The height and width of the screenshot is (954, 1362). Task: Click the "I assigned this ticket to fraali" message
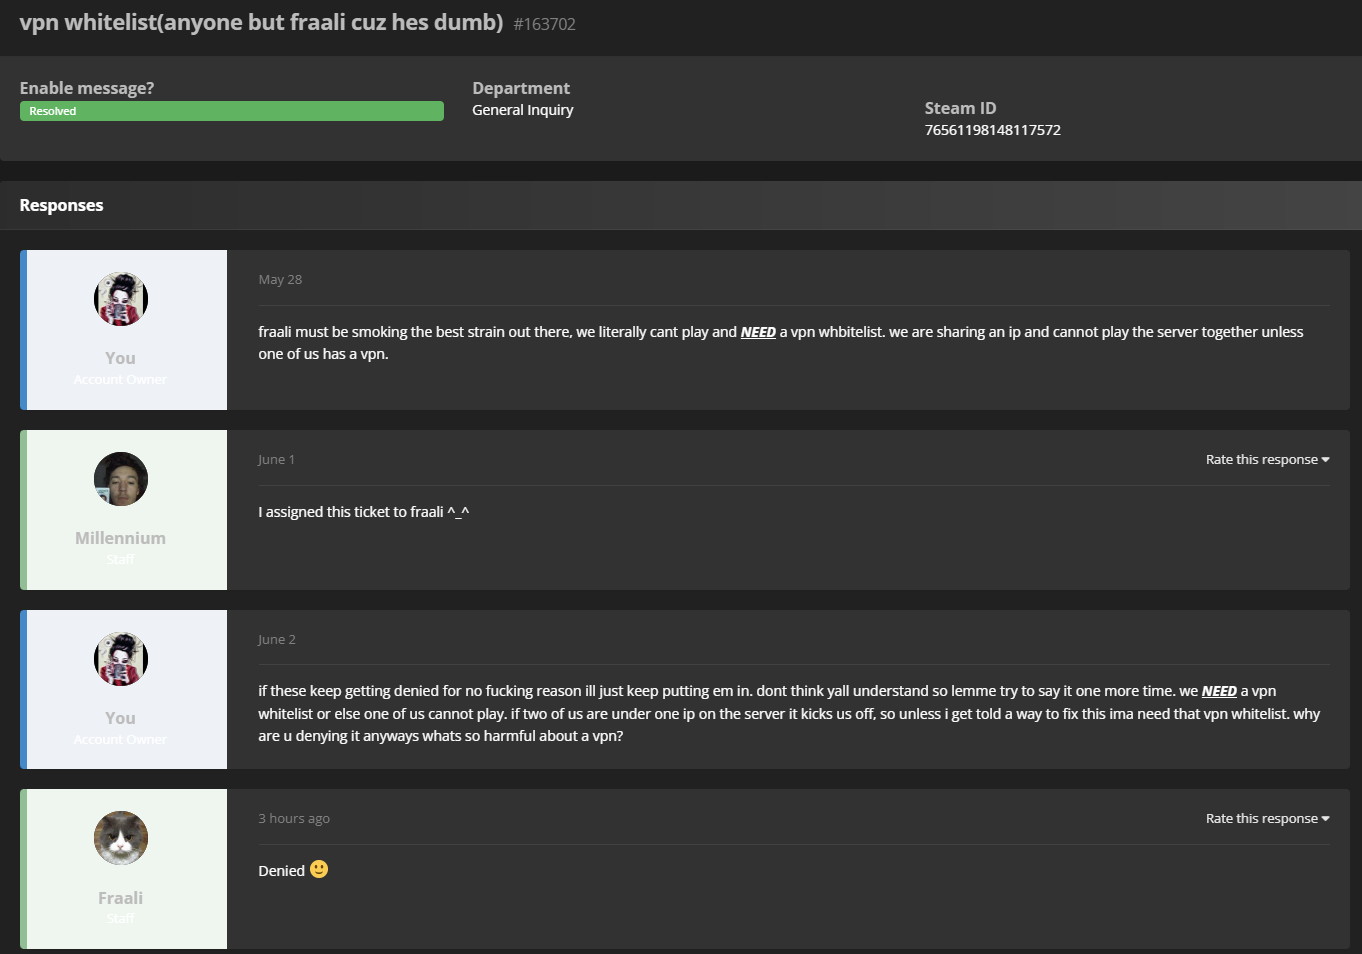point(363,512)
